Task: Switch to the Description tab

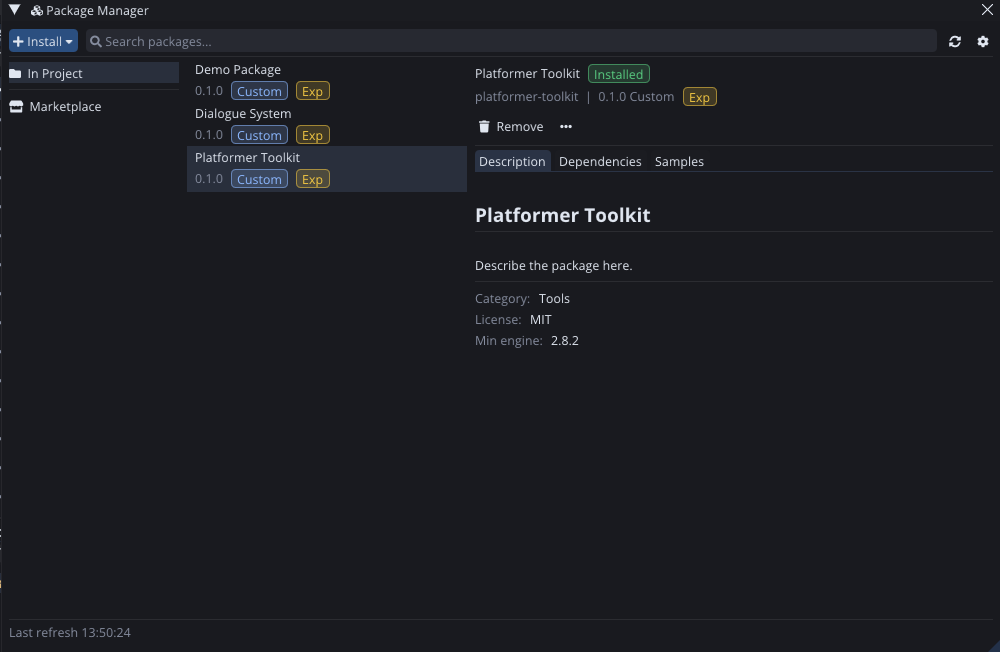Action: tap(512, 161)
